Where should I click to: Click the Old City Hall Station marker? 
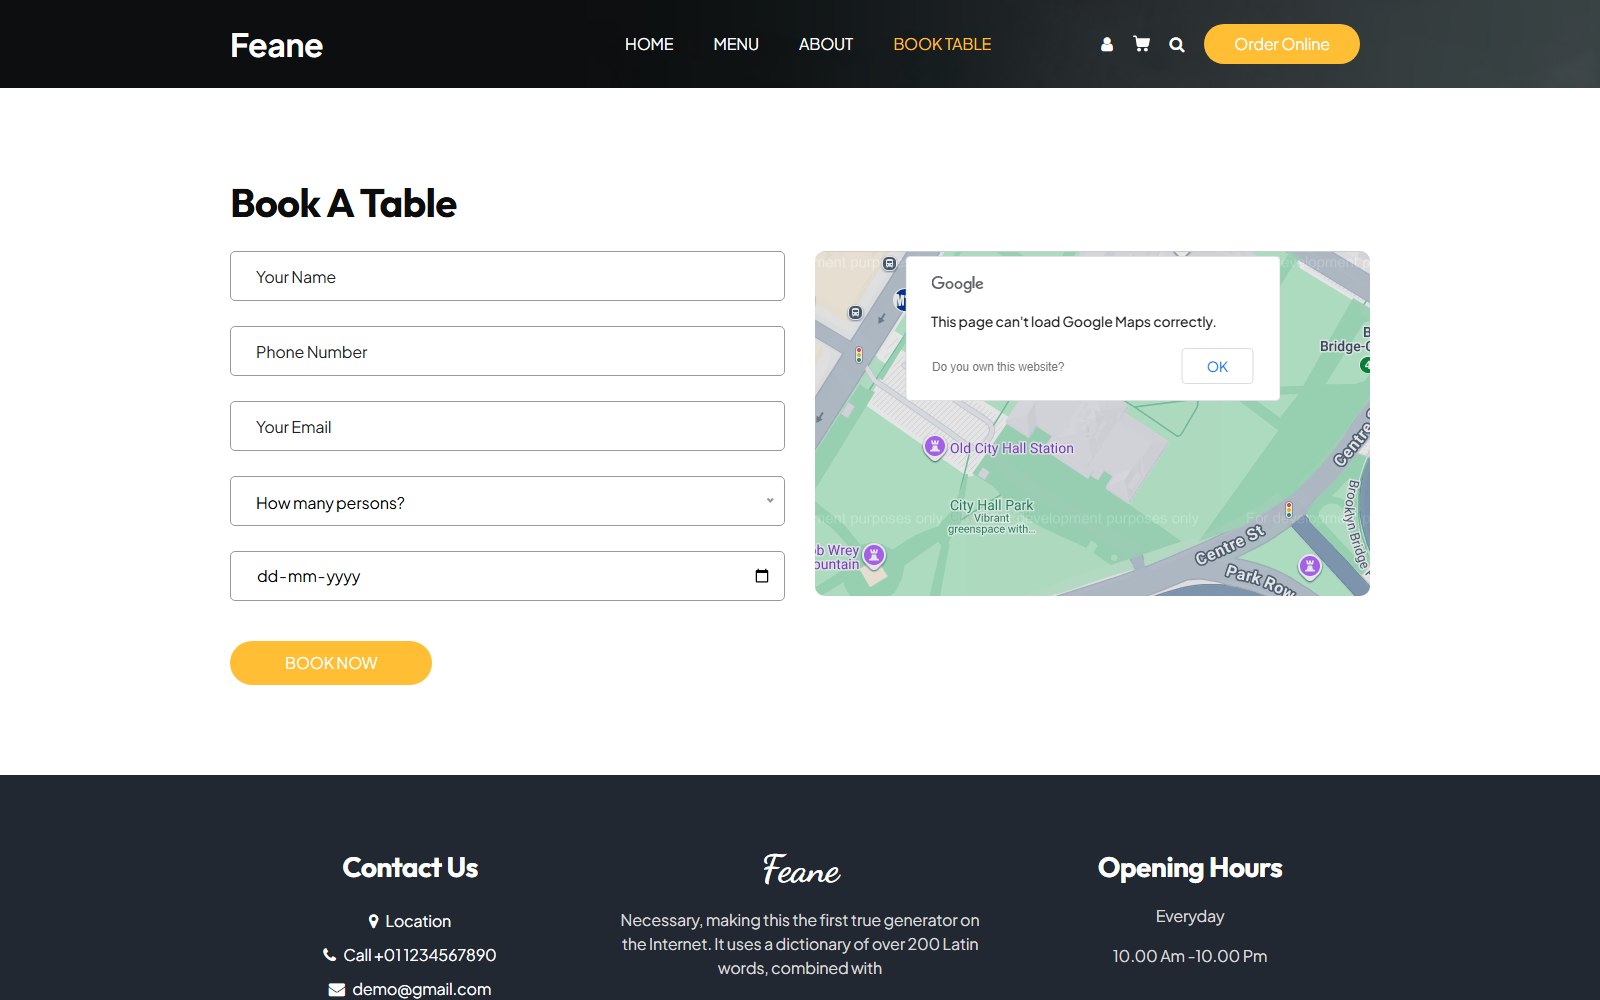point(934,447)
